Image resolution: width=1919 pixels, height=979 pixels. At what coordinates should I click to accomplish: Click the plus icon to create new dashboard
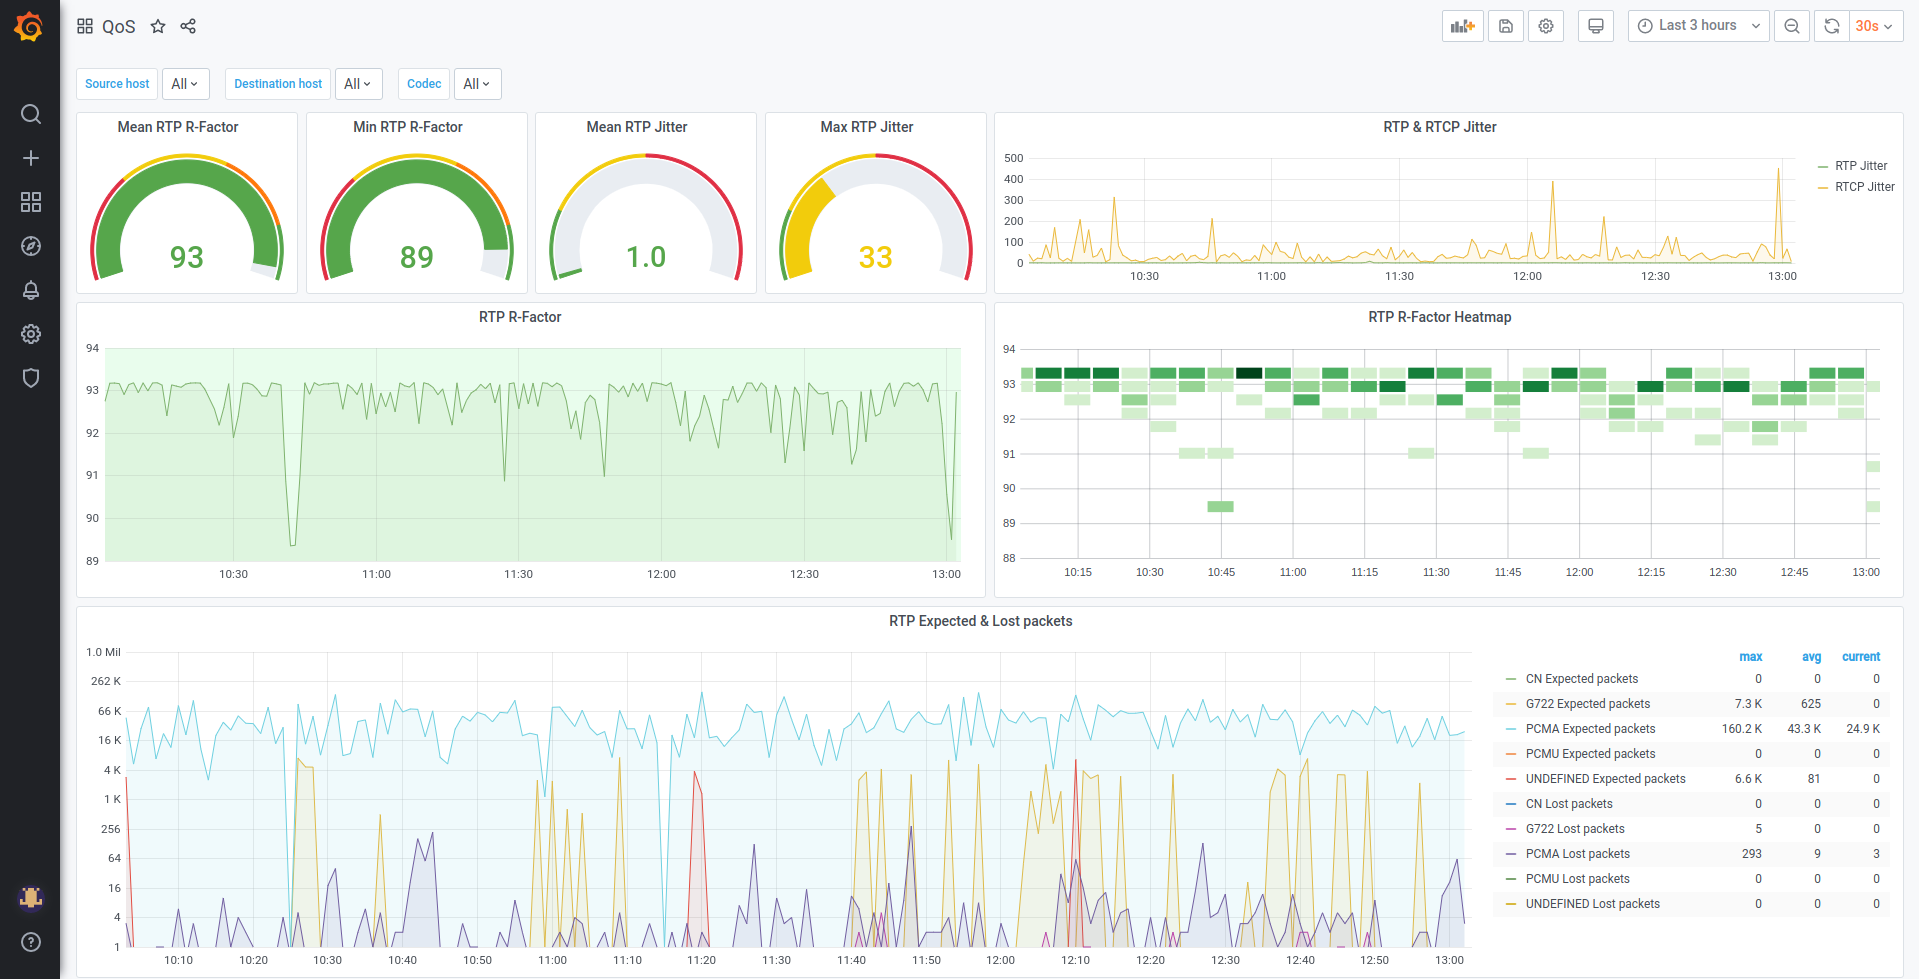(30, 158)
